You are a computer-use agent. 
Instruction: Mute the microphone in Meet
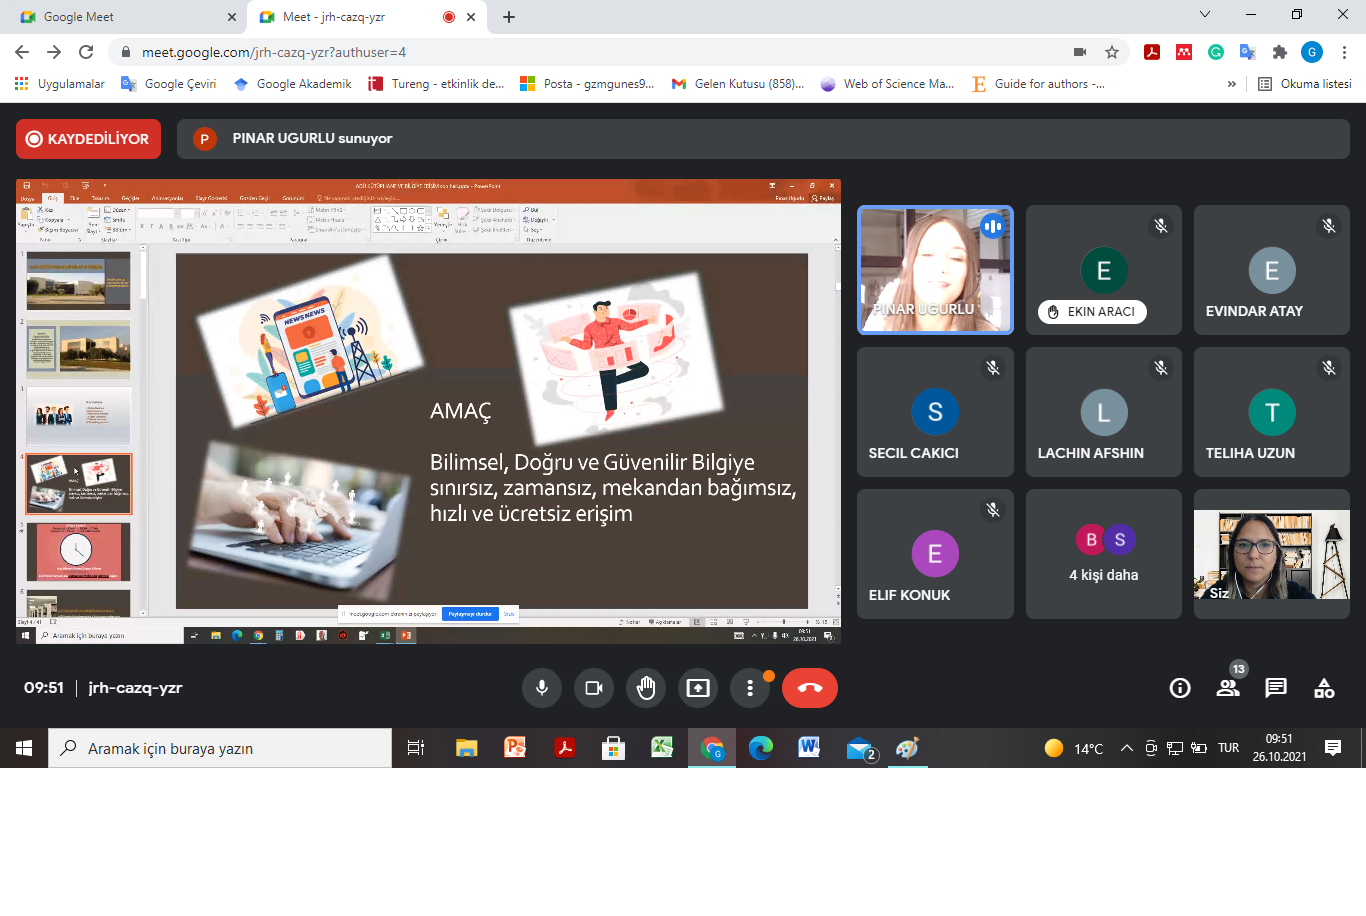tap(541, 688)
